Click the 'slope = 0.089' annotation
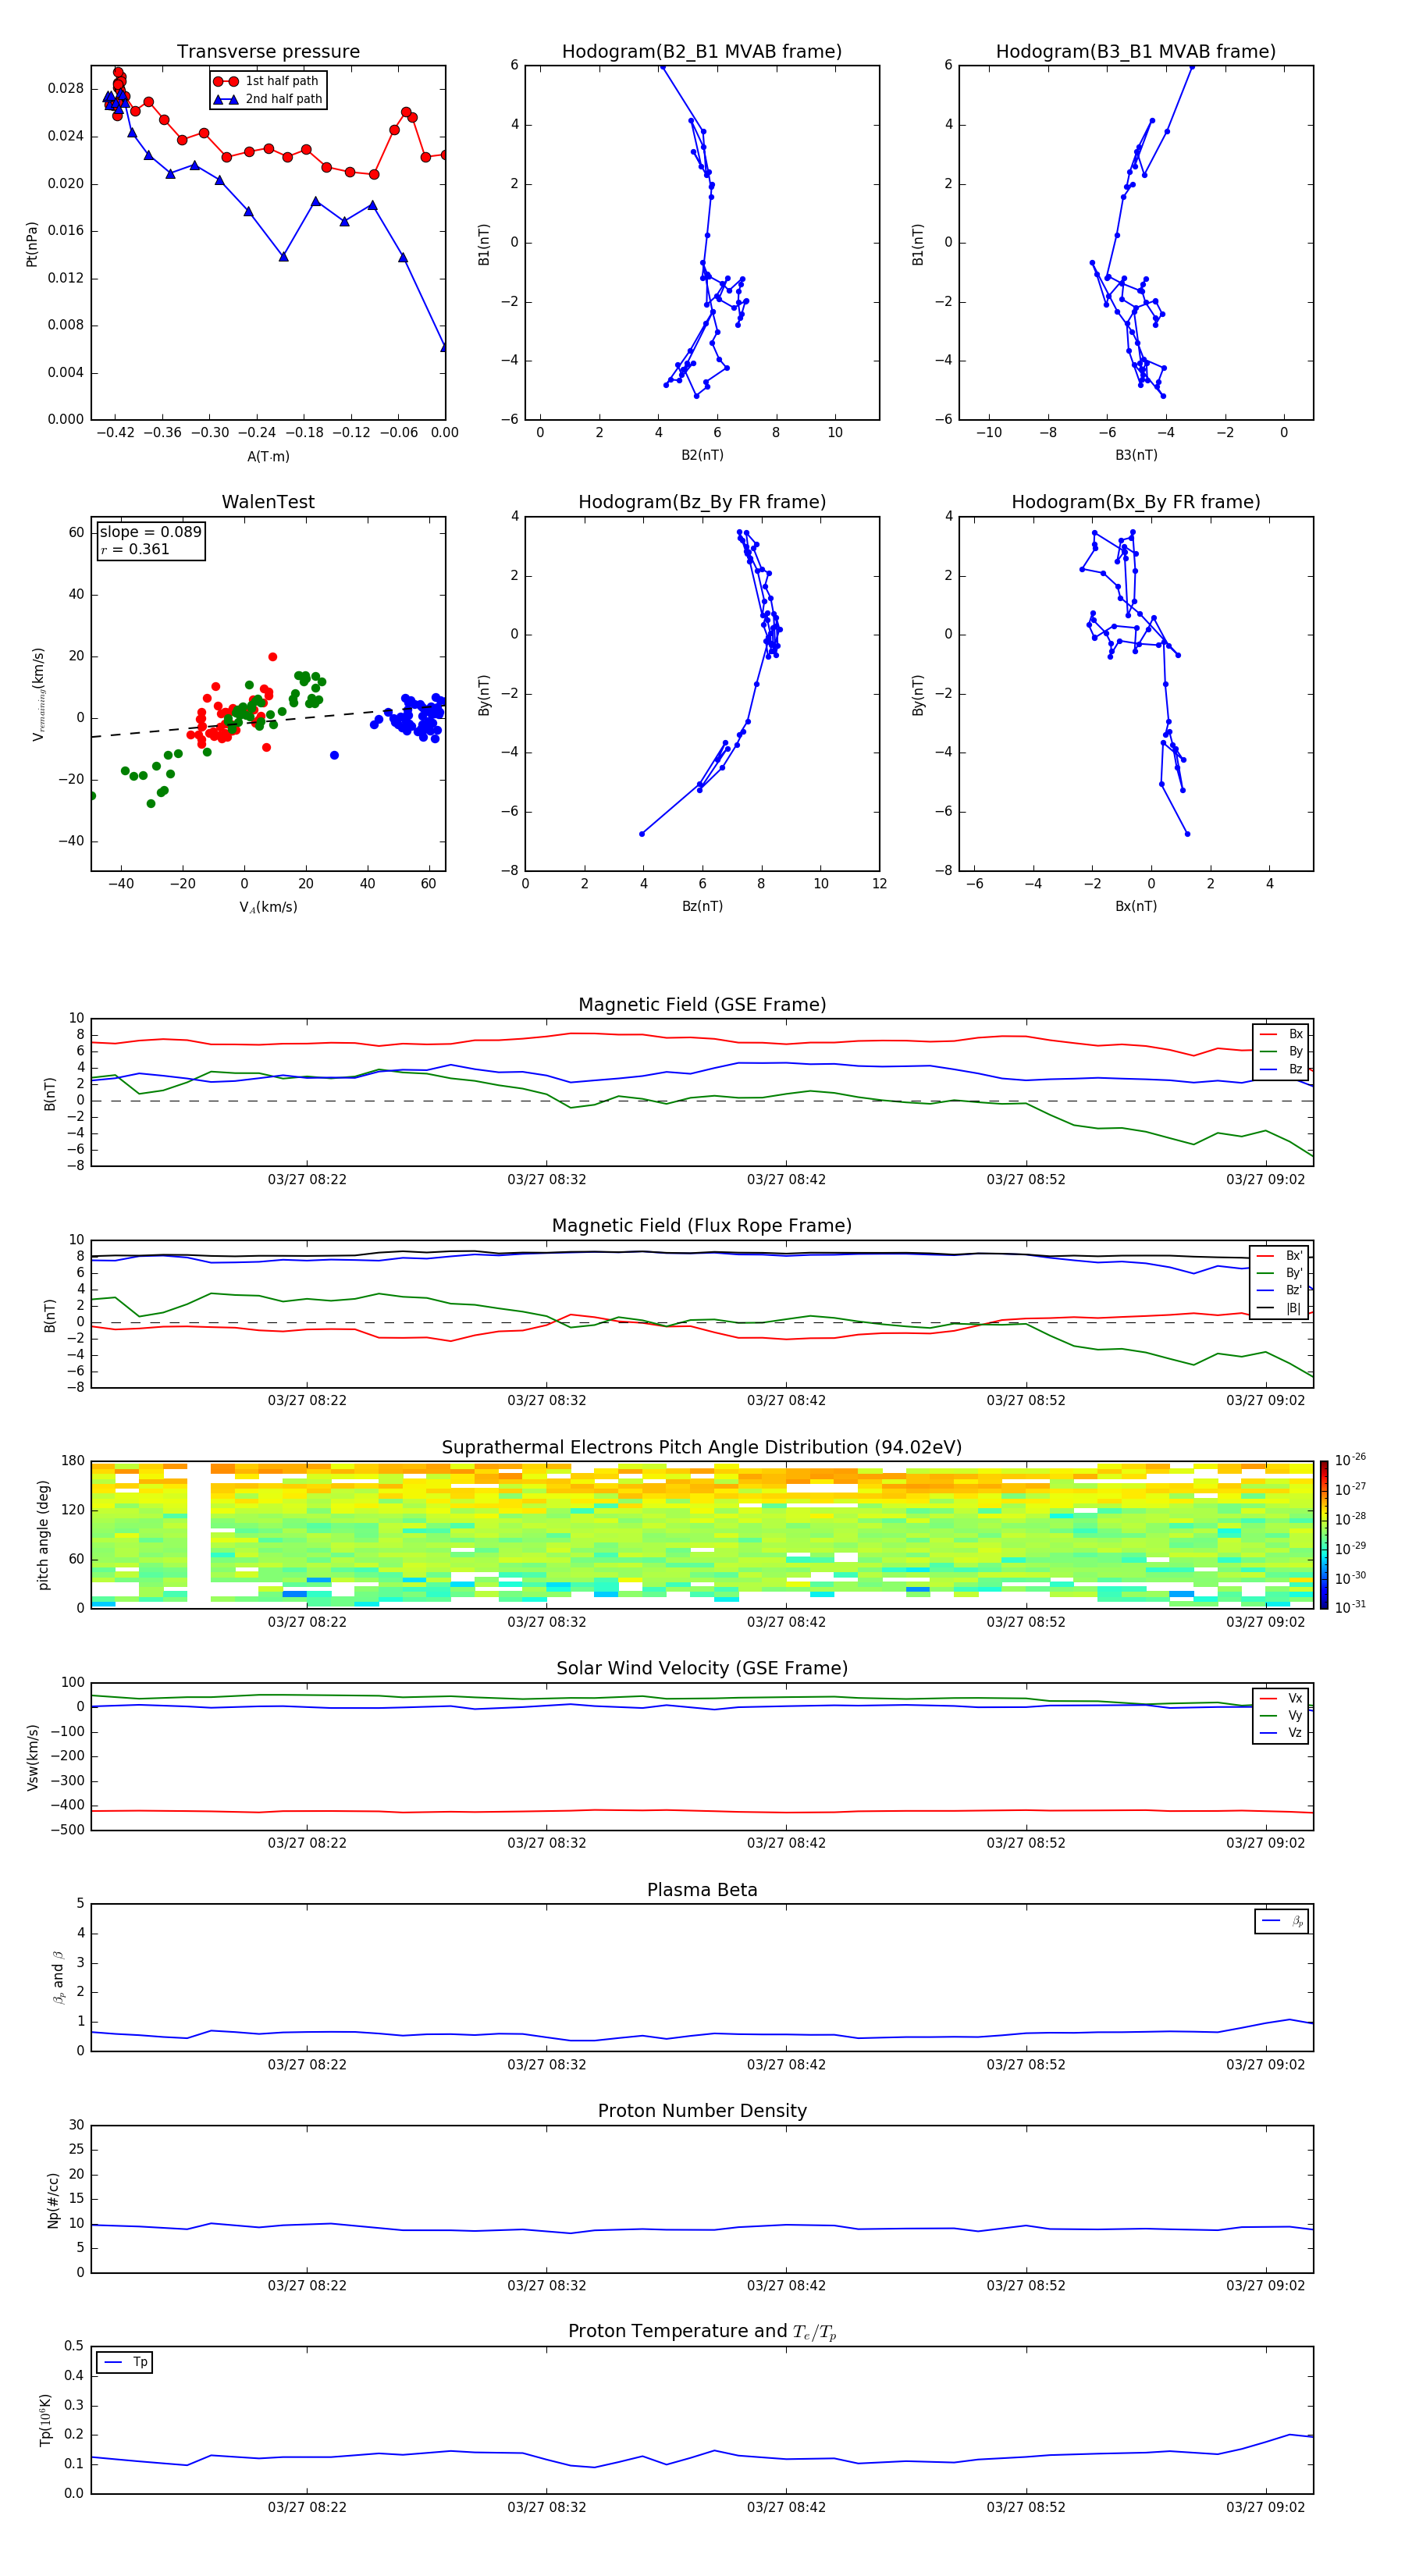This screenshot has height=2576, width=1405. click(x=150, y=532)
